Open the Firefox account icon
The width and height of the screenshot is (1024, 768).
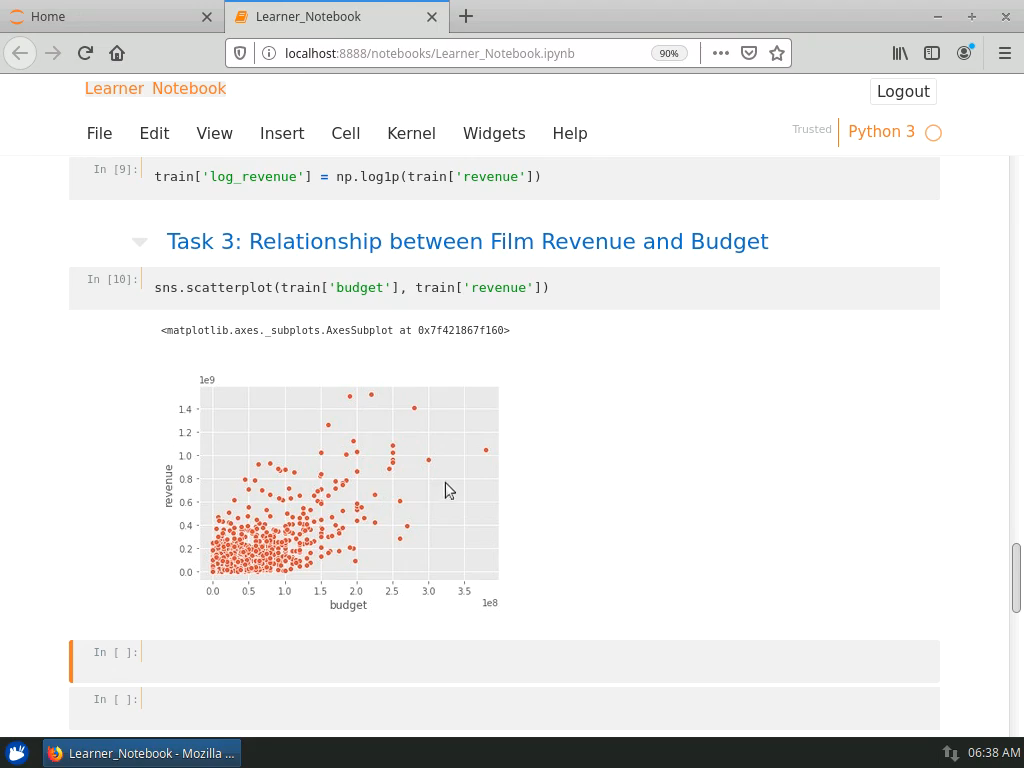964,53
